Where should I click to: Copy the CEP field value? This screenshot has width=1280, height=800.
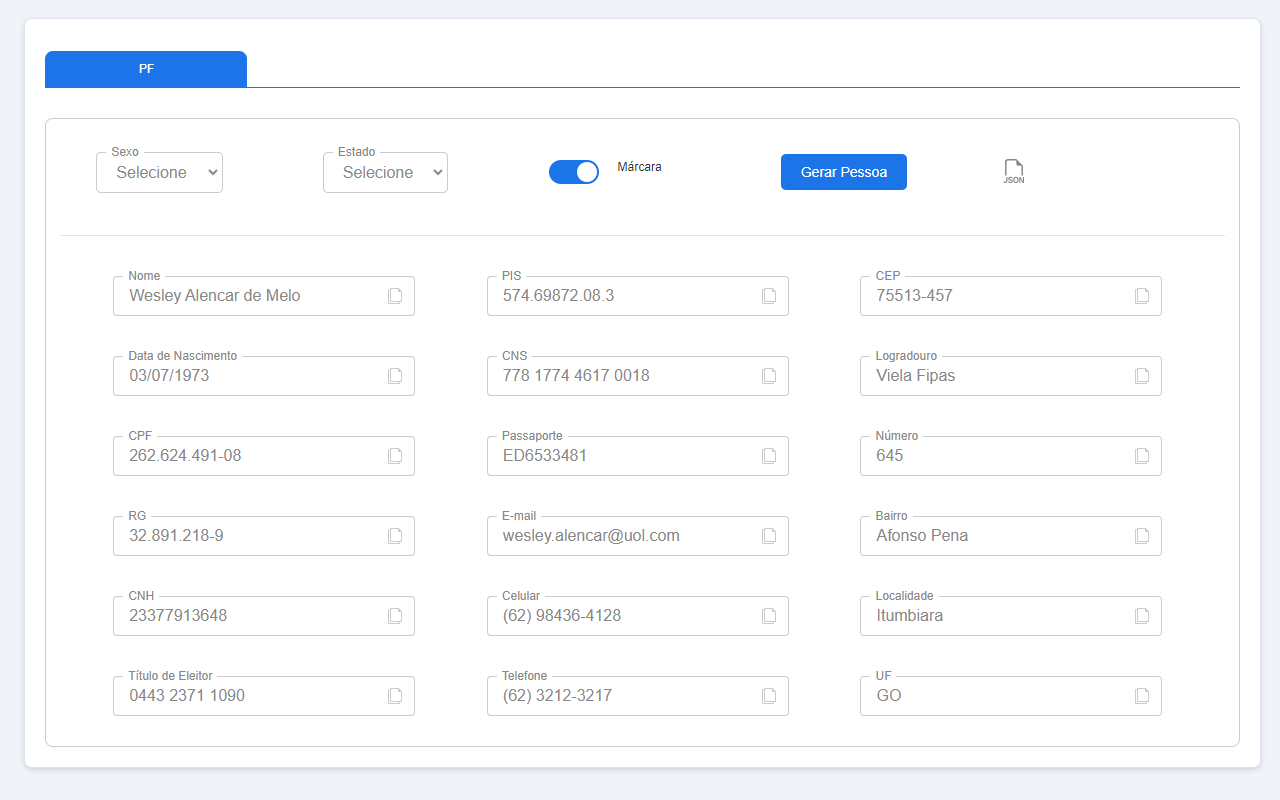tap(1142, 296)
